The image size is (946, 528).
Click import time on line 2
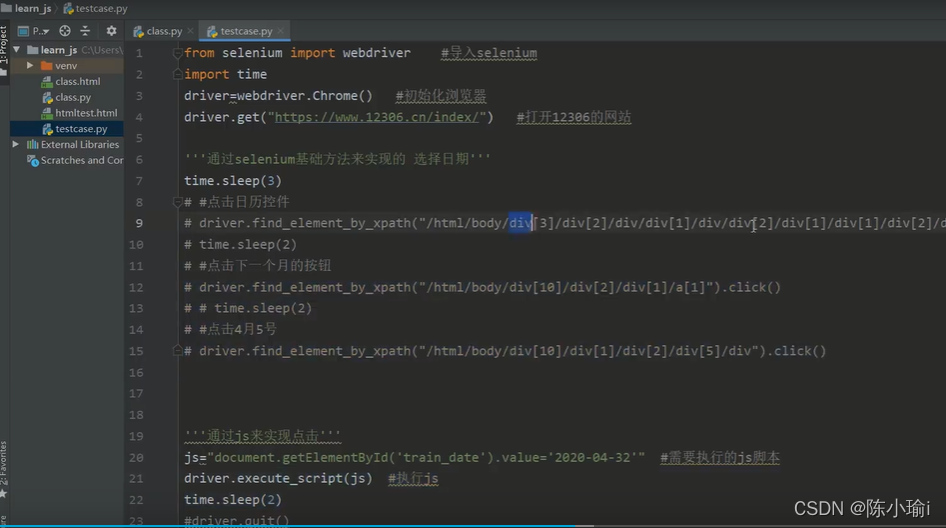(x=226, y=74)
